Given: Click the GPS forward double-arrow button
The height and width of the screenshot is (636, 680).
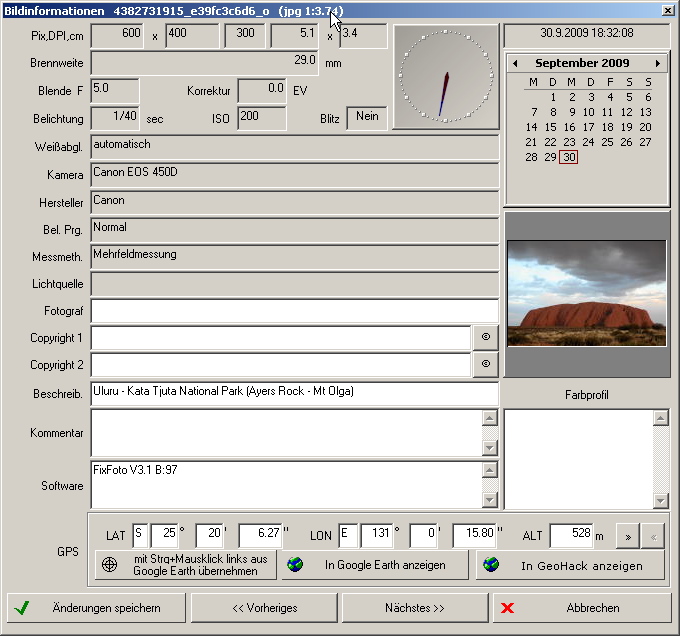Looking at the screenshot, I should coord(628,536).
